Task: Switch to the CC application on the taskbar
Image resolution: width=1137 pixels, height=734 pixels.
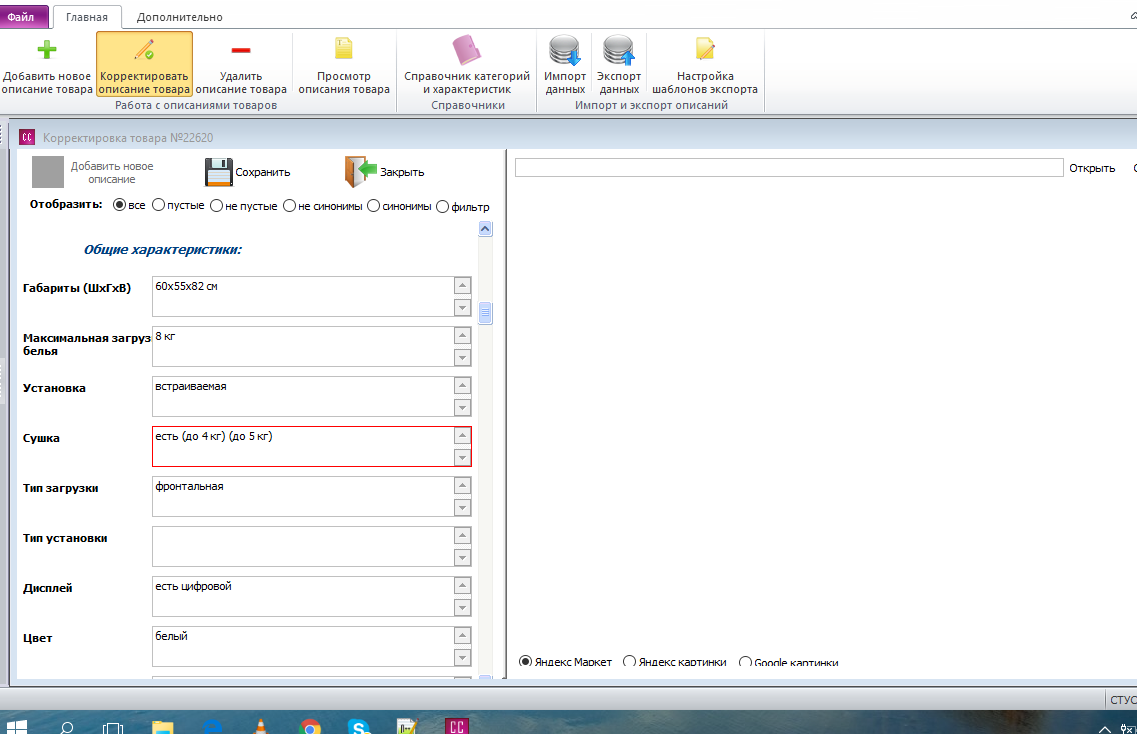Action: click(x=457, y=726)
